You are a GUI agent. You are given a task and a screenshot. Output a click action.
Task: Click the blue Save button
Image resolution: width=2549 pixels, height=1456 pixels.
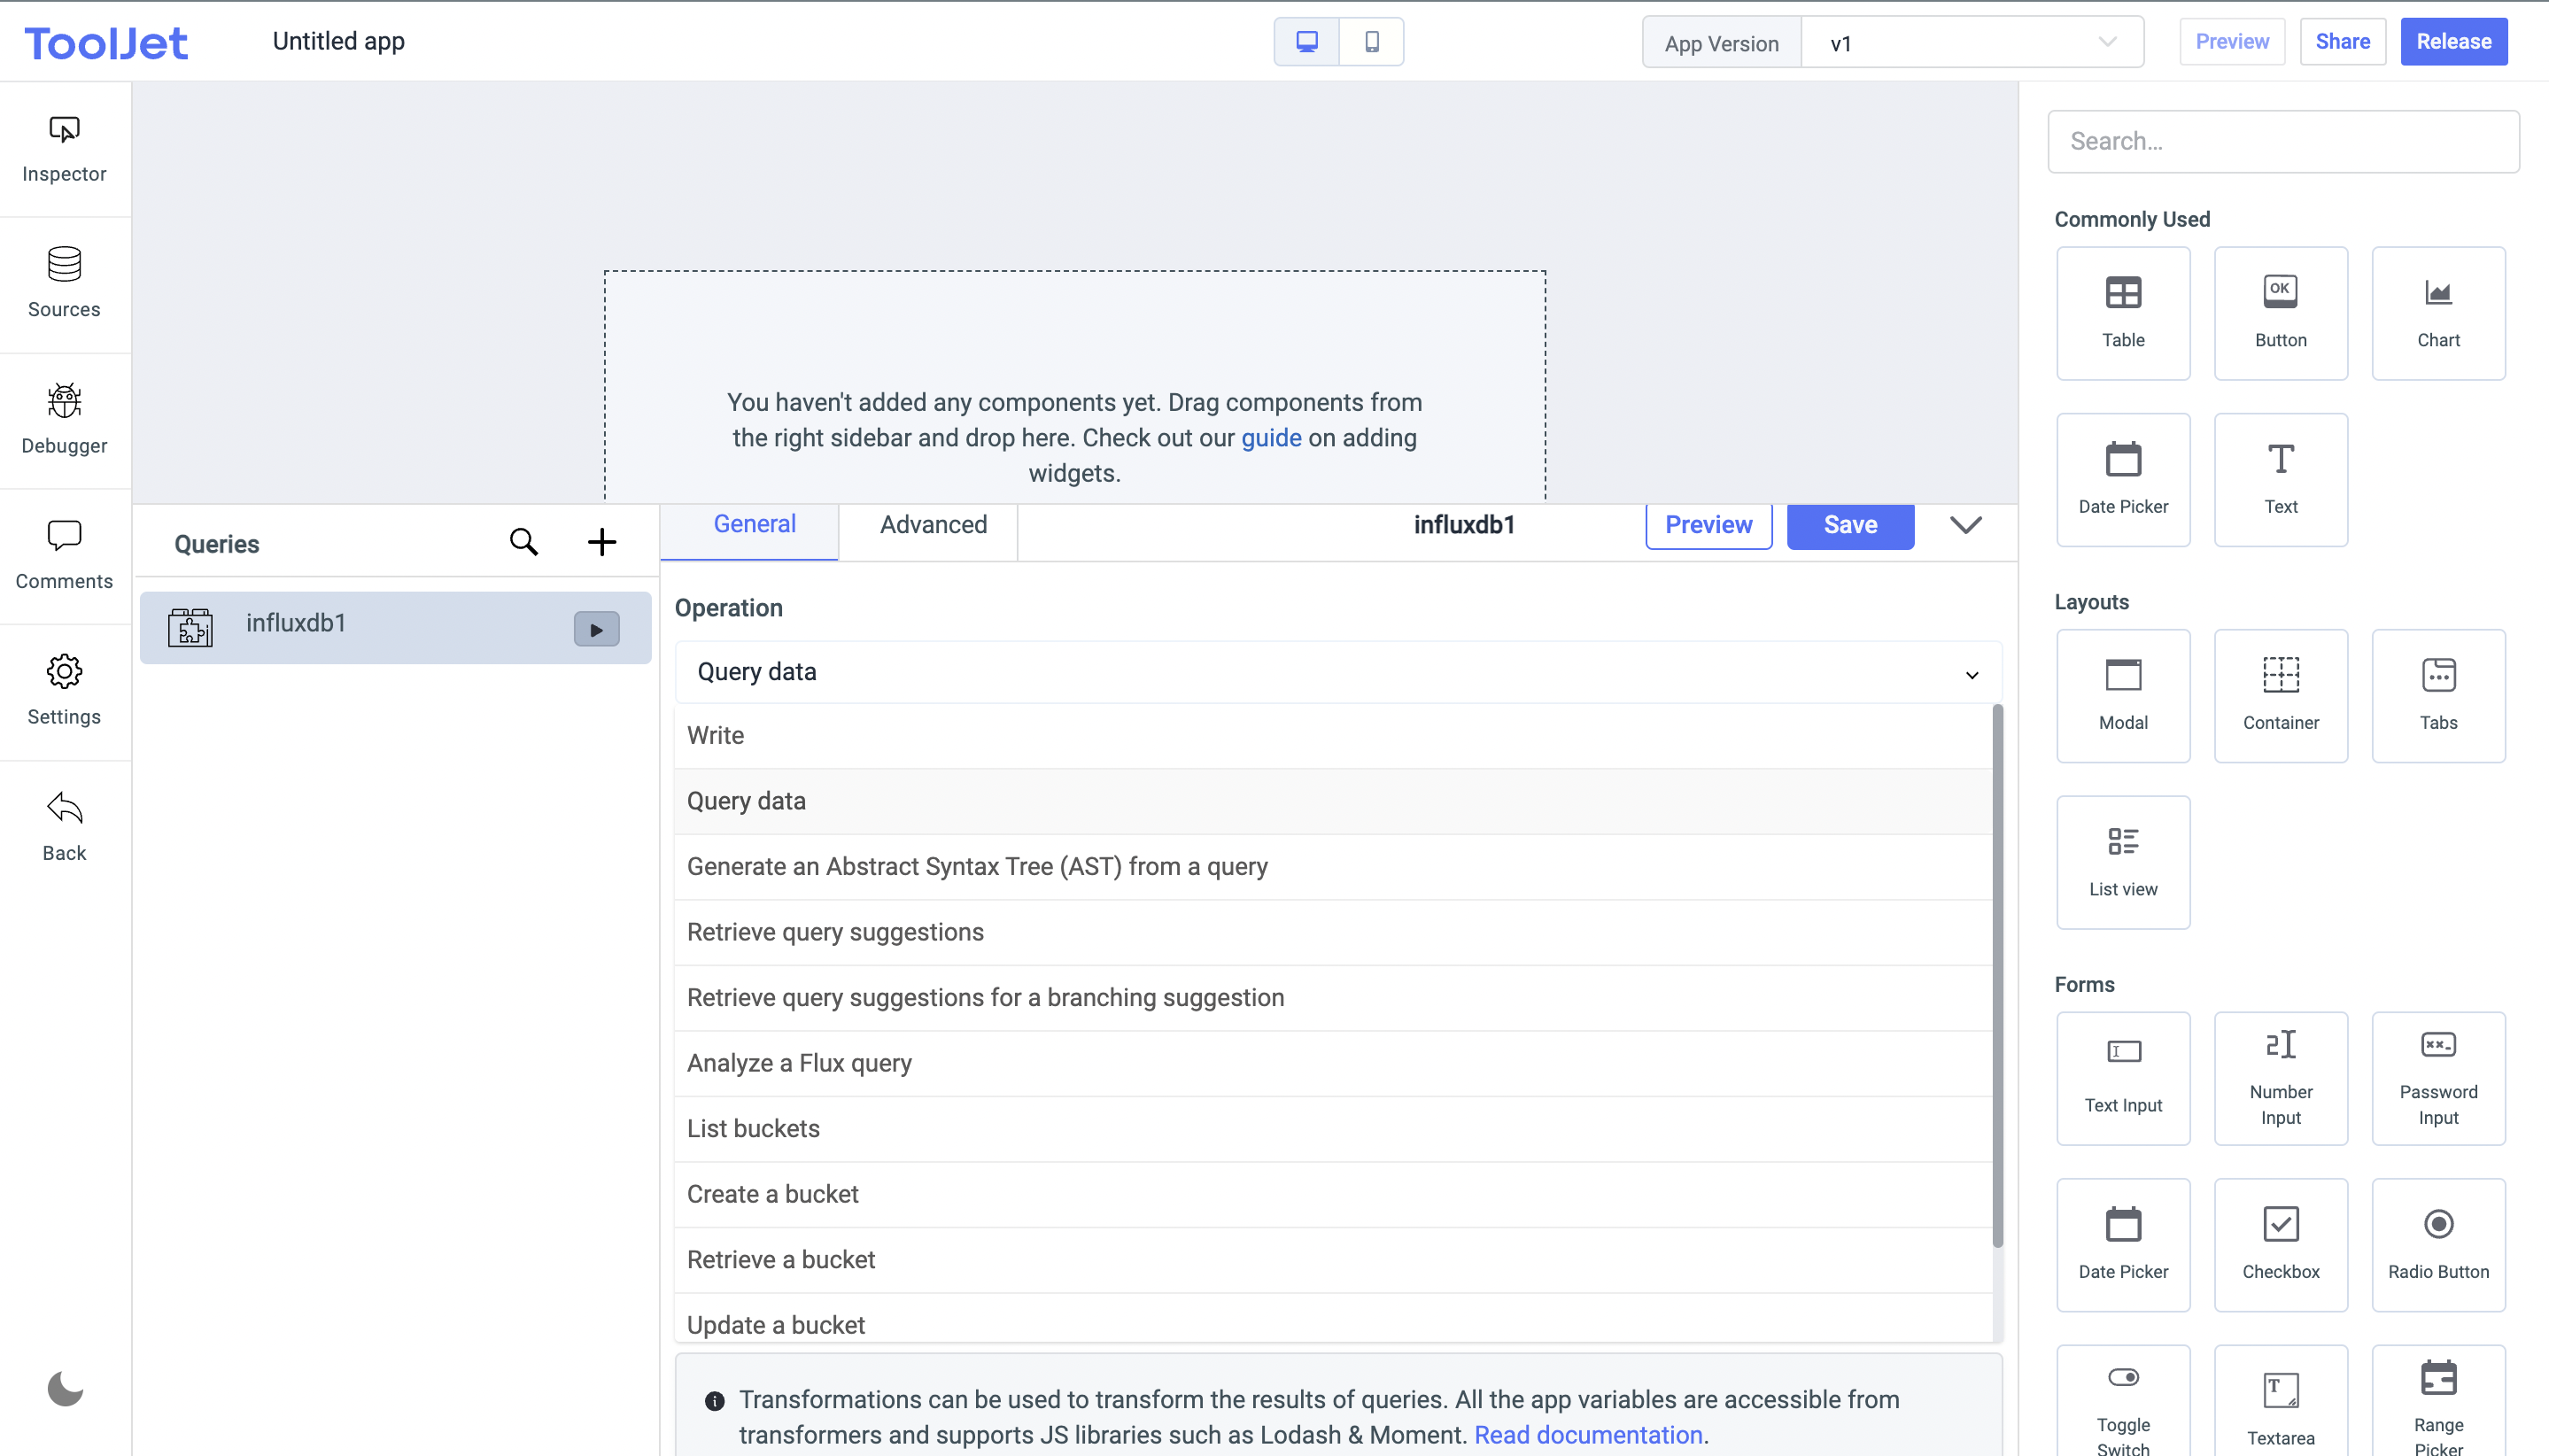1849,525
